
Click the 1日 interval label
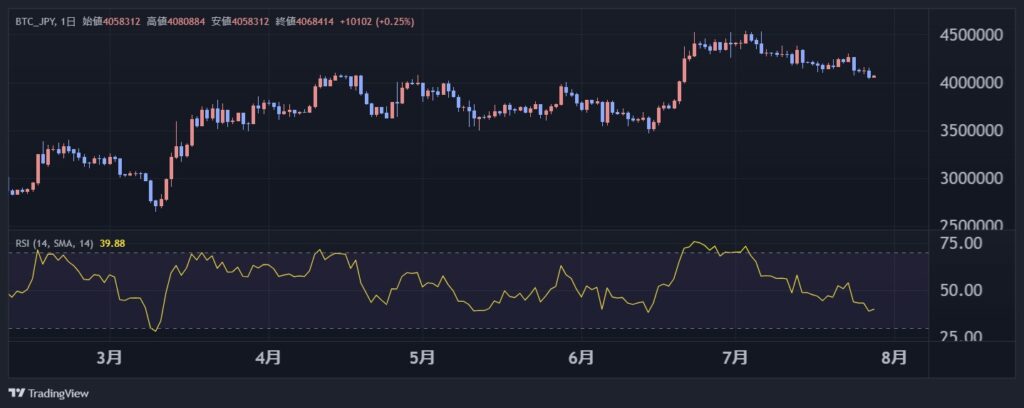(68, 22)
